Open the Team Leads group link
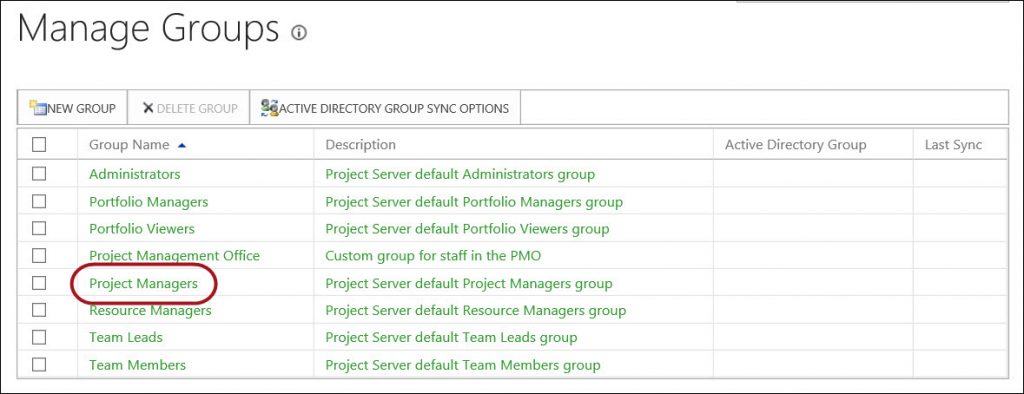1024x394 pixels. (126, 337)
